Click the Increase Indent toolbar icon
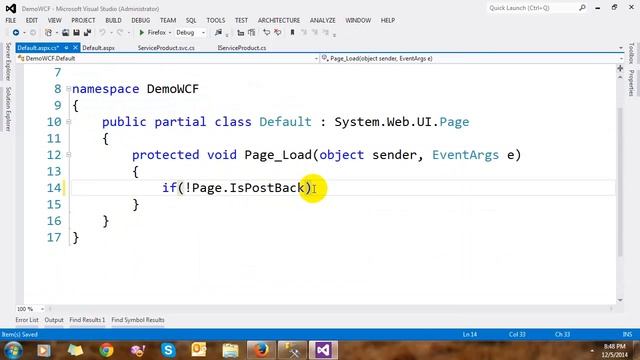Viewport: 640px width, 360px height. click(x=251, y=32)
